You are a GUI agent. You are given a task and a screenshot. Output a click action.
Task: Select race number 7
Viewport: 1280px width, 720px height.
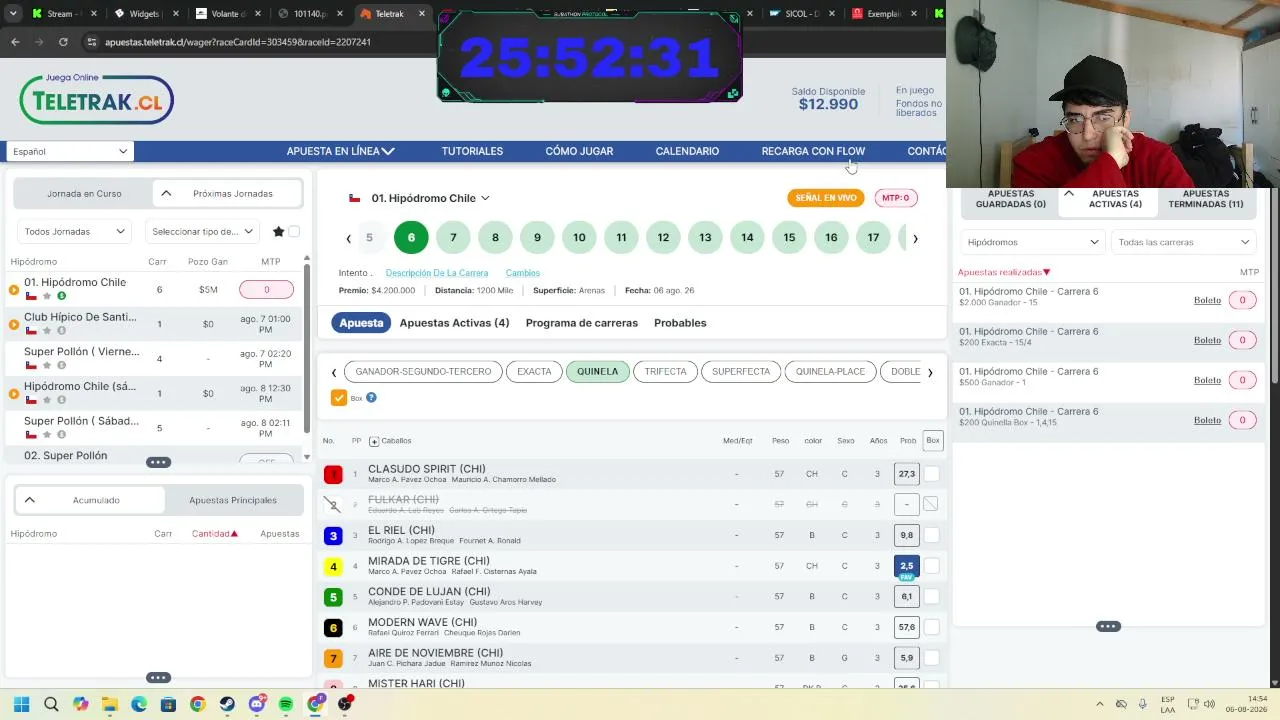tap(453, 238)
